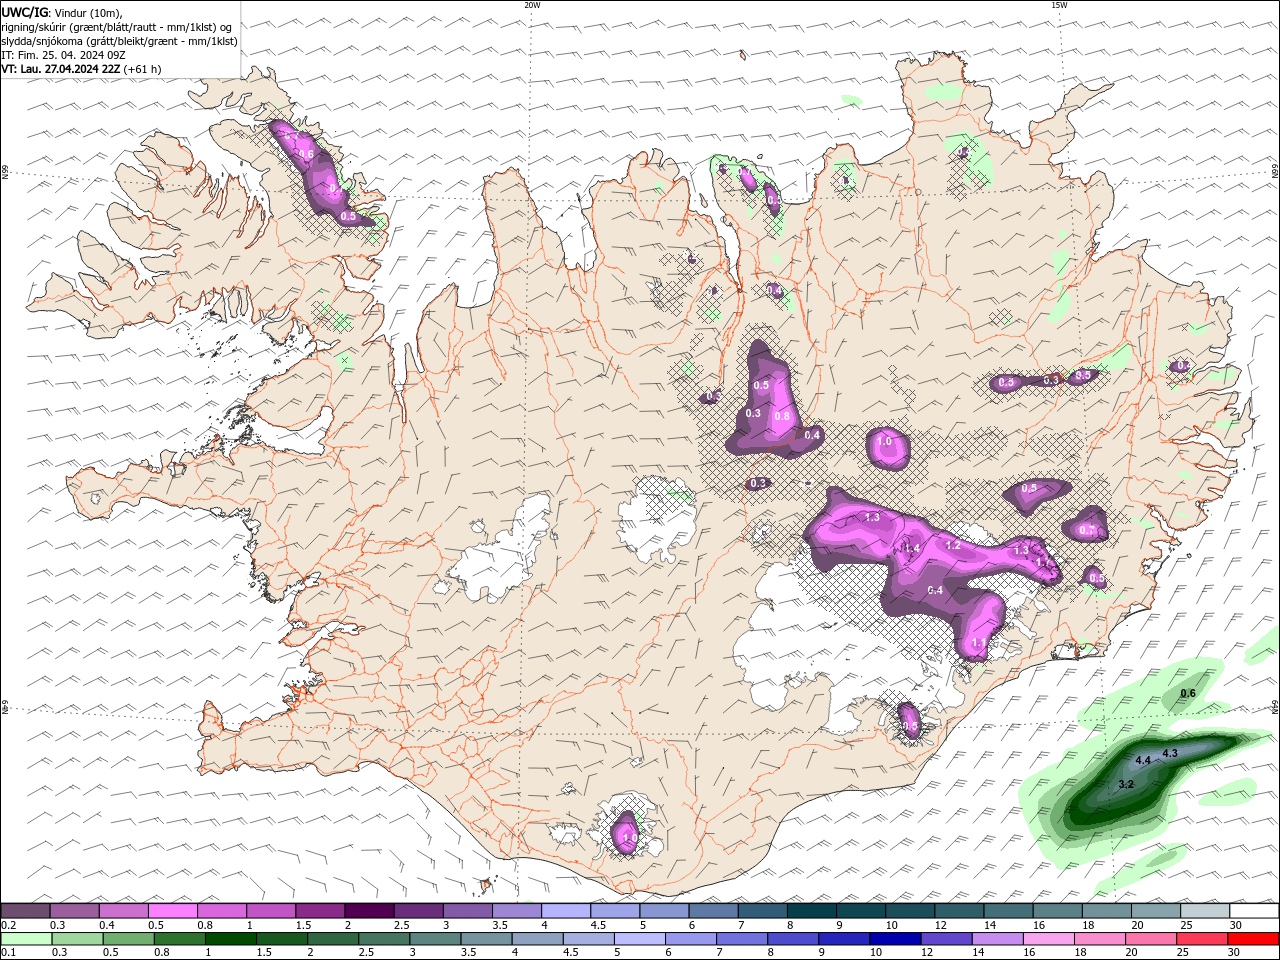The height and width of the screenshot is (960, 1280).
Task: Click the '4.3' rain value on the map
Action: point(1170,752)
